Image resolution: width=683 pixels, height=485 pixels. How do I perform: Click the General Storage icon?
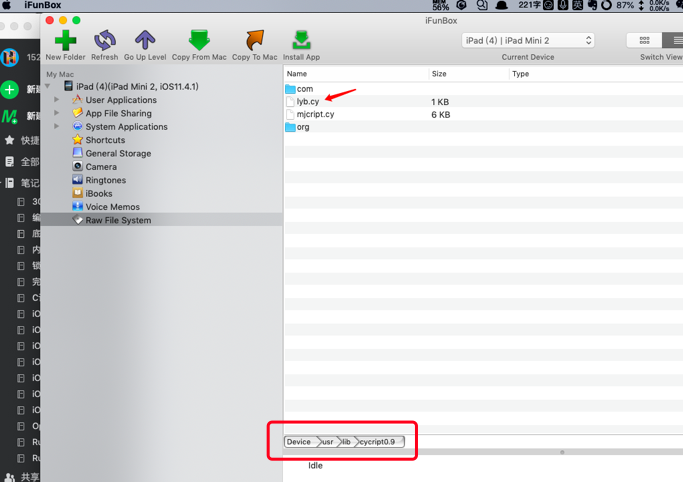78,153
